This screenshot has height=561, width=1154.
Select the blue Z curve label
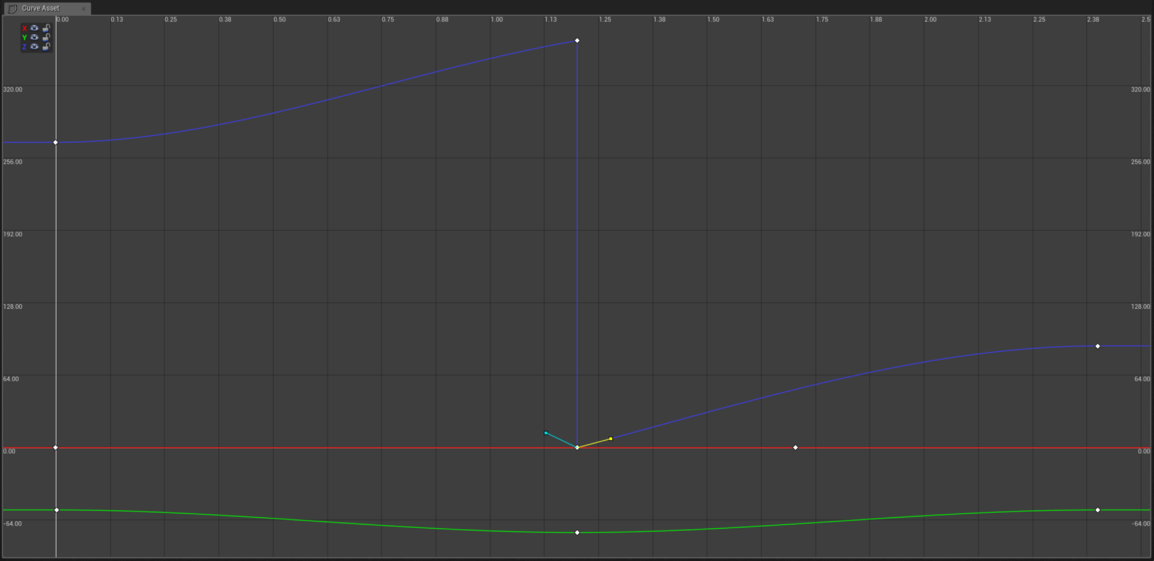coord(25,46)
